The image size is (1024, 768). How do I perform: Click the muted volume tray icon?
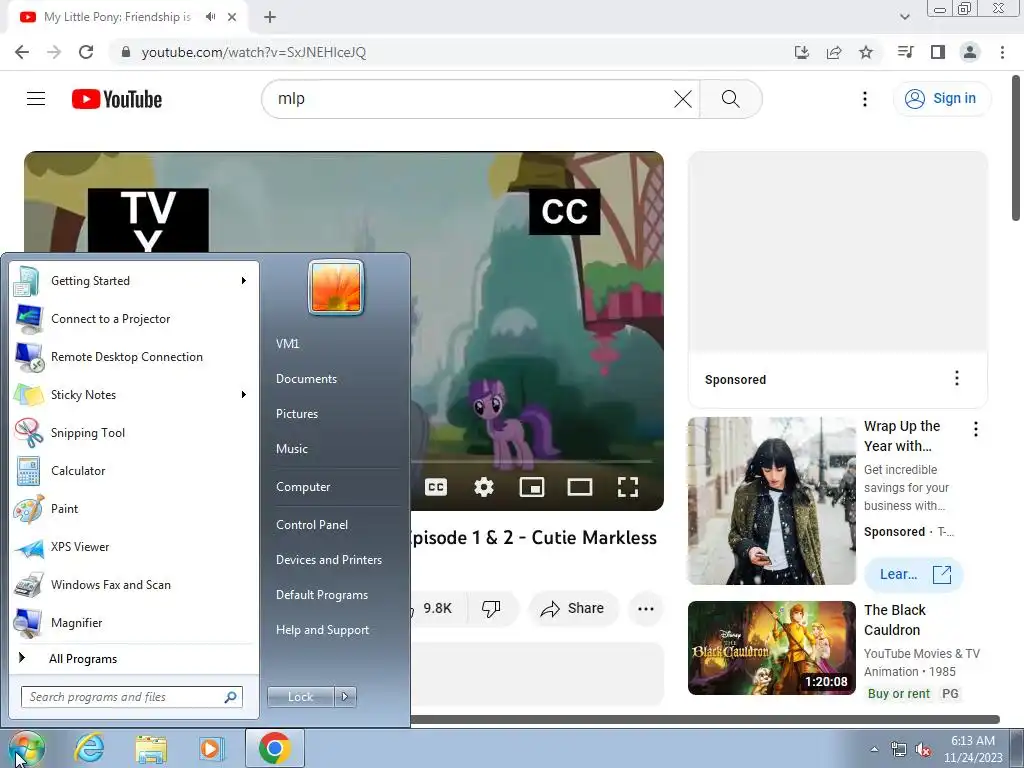pos(923,750)
